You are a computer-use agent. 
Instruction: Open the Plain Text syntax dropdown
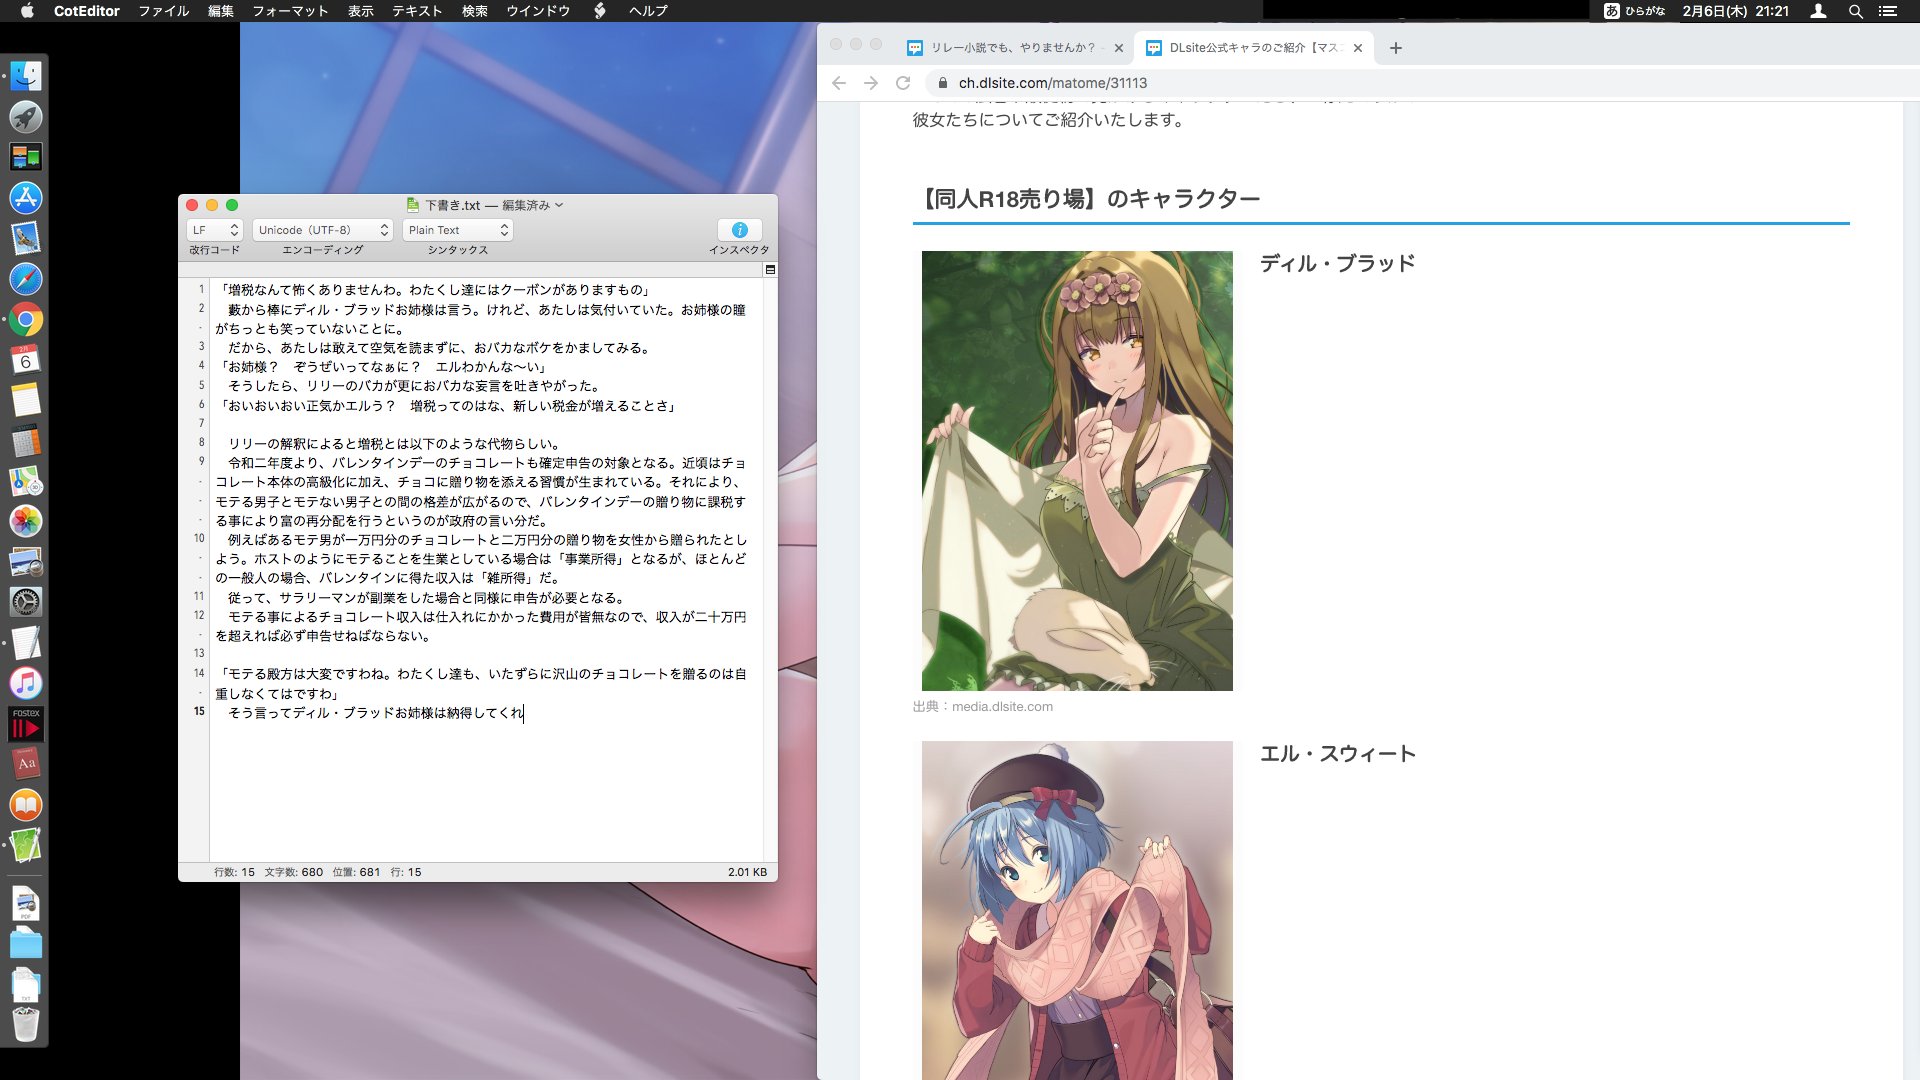point(458,230)
